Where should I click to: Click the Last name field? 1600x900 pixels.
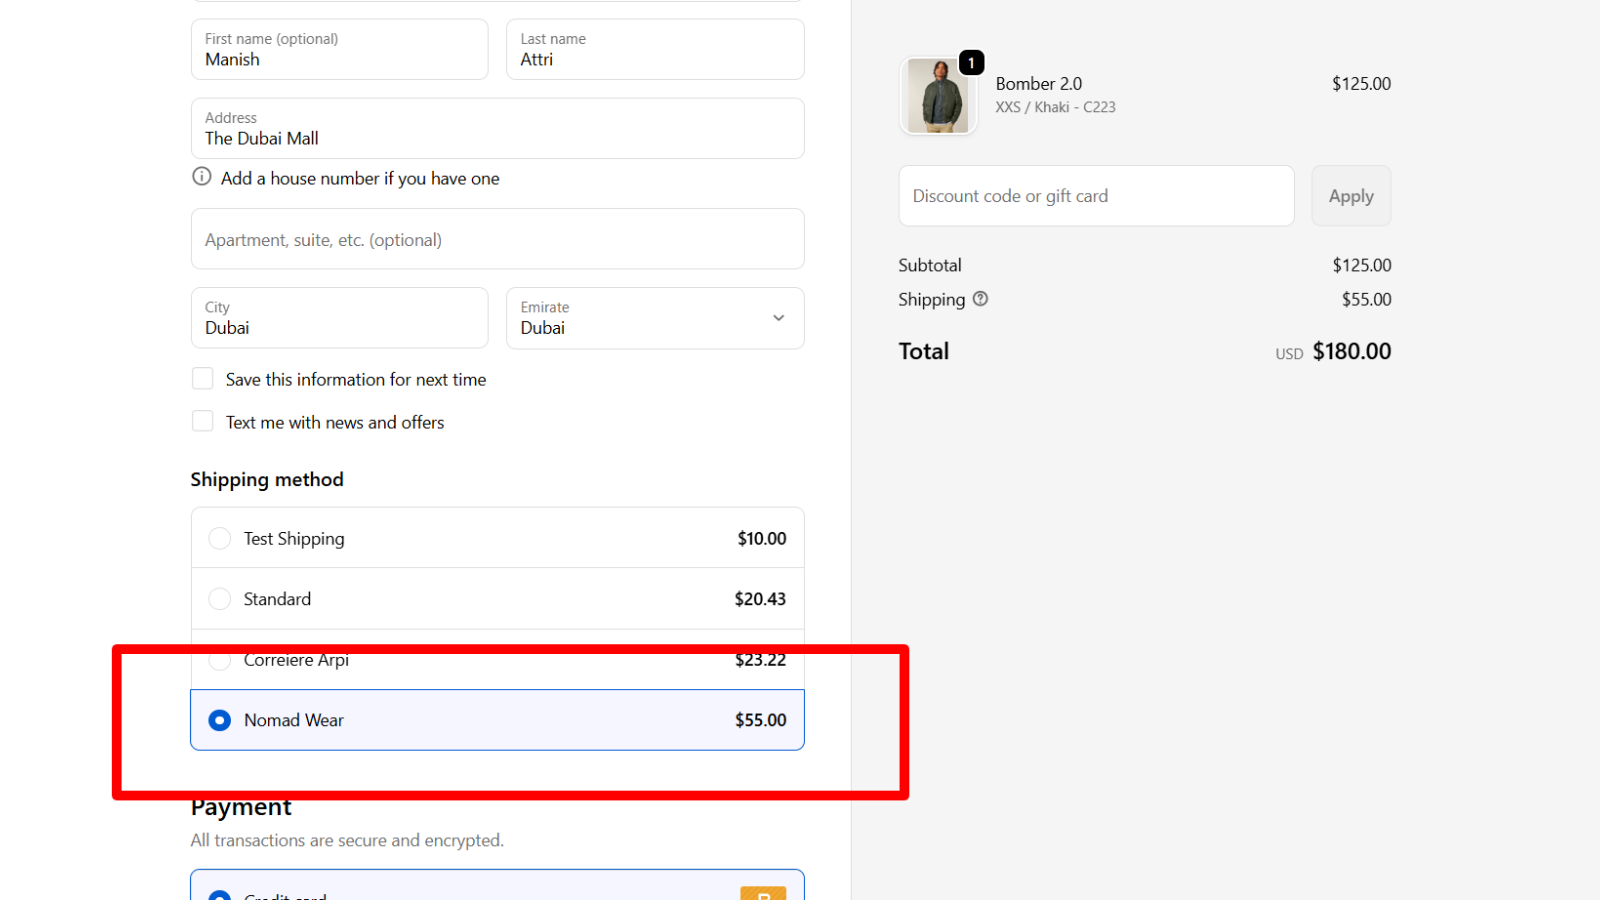(x=655, y=50)
